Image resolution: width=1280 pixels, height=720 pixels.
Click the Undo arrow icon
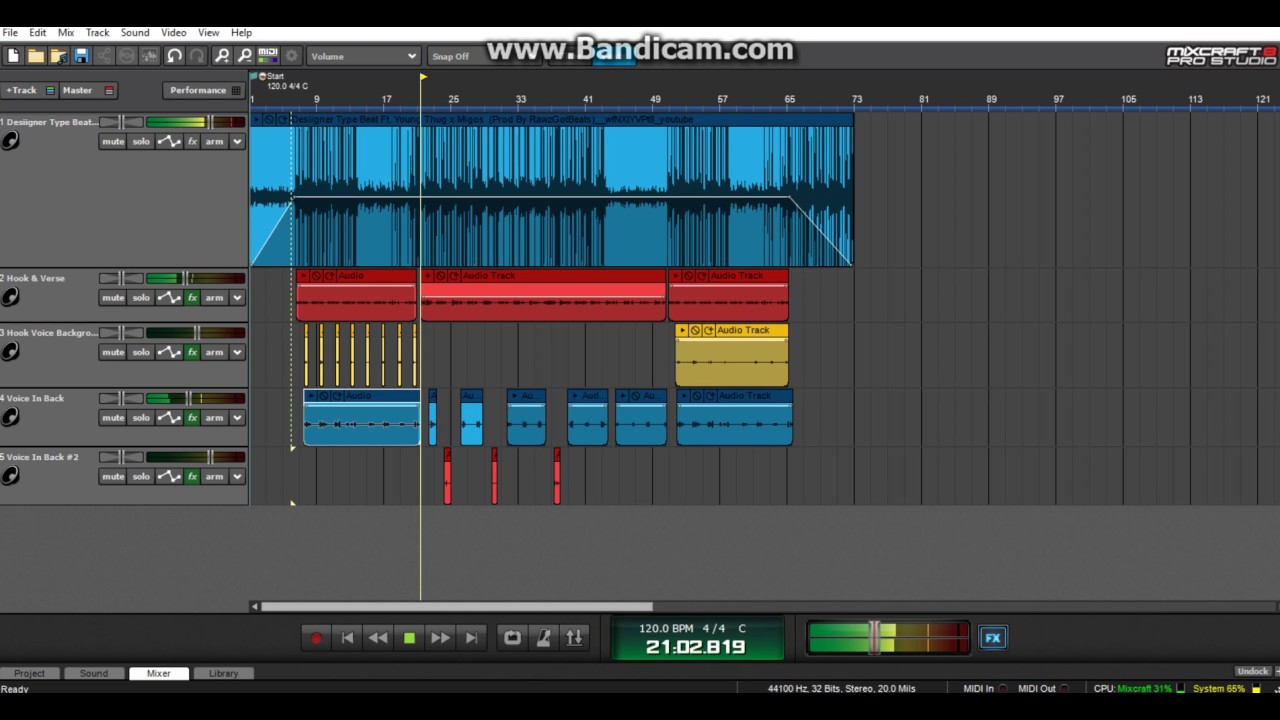point(174,56)
